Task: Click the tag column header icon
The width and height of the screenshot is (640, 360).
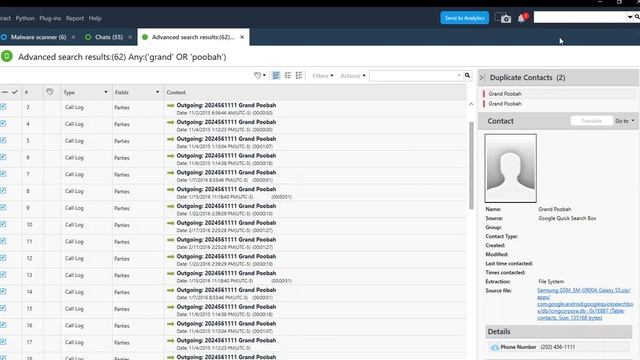Action: (x=50, y=92)
